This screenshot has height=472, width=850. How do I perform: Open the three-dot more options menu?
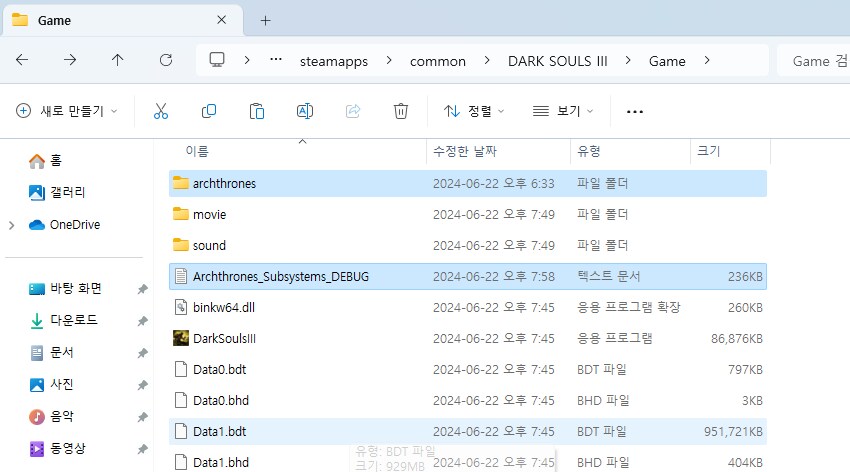635,112
